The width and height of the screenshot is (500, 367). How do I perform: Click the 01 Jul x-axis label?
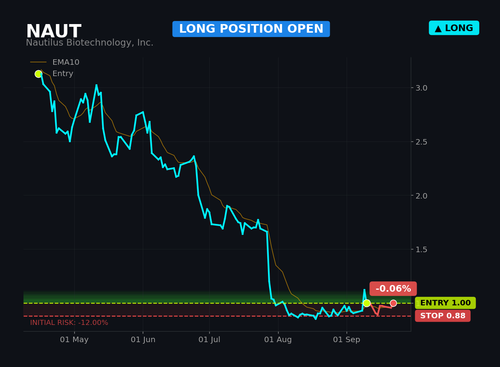209,340
